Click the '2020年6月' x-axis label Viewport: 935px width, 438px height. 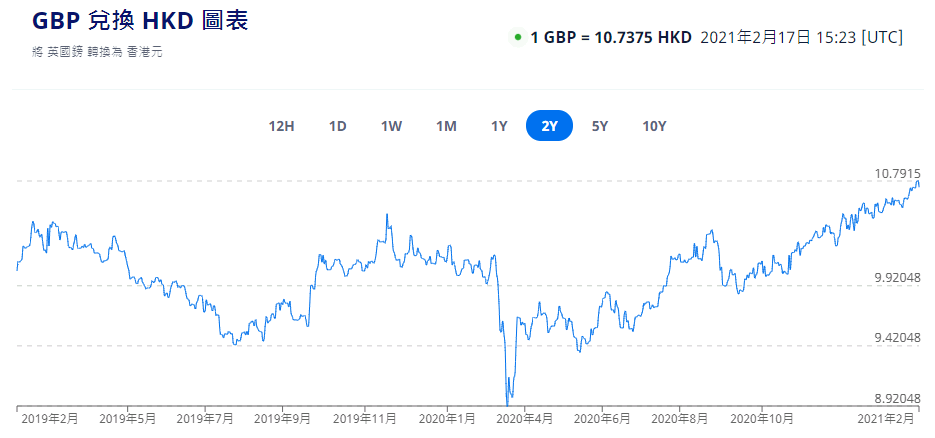602,419
